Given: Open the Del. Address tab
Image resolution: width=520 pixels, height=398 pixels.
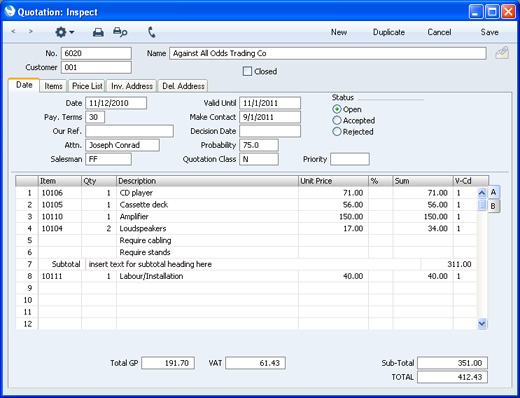Looking at the screenshot, I should click(183, 86).
